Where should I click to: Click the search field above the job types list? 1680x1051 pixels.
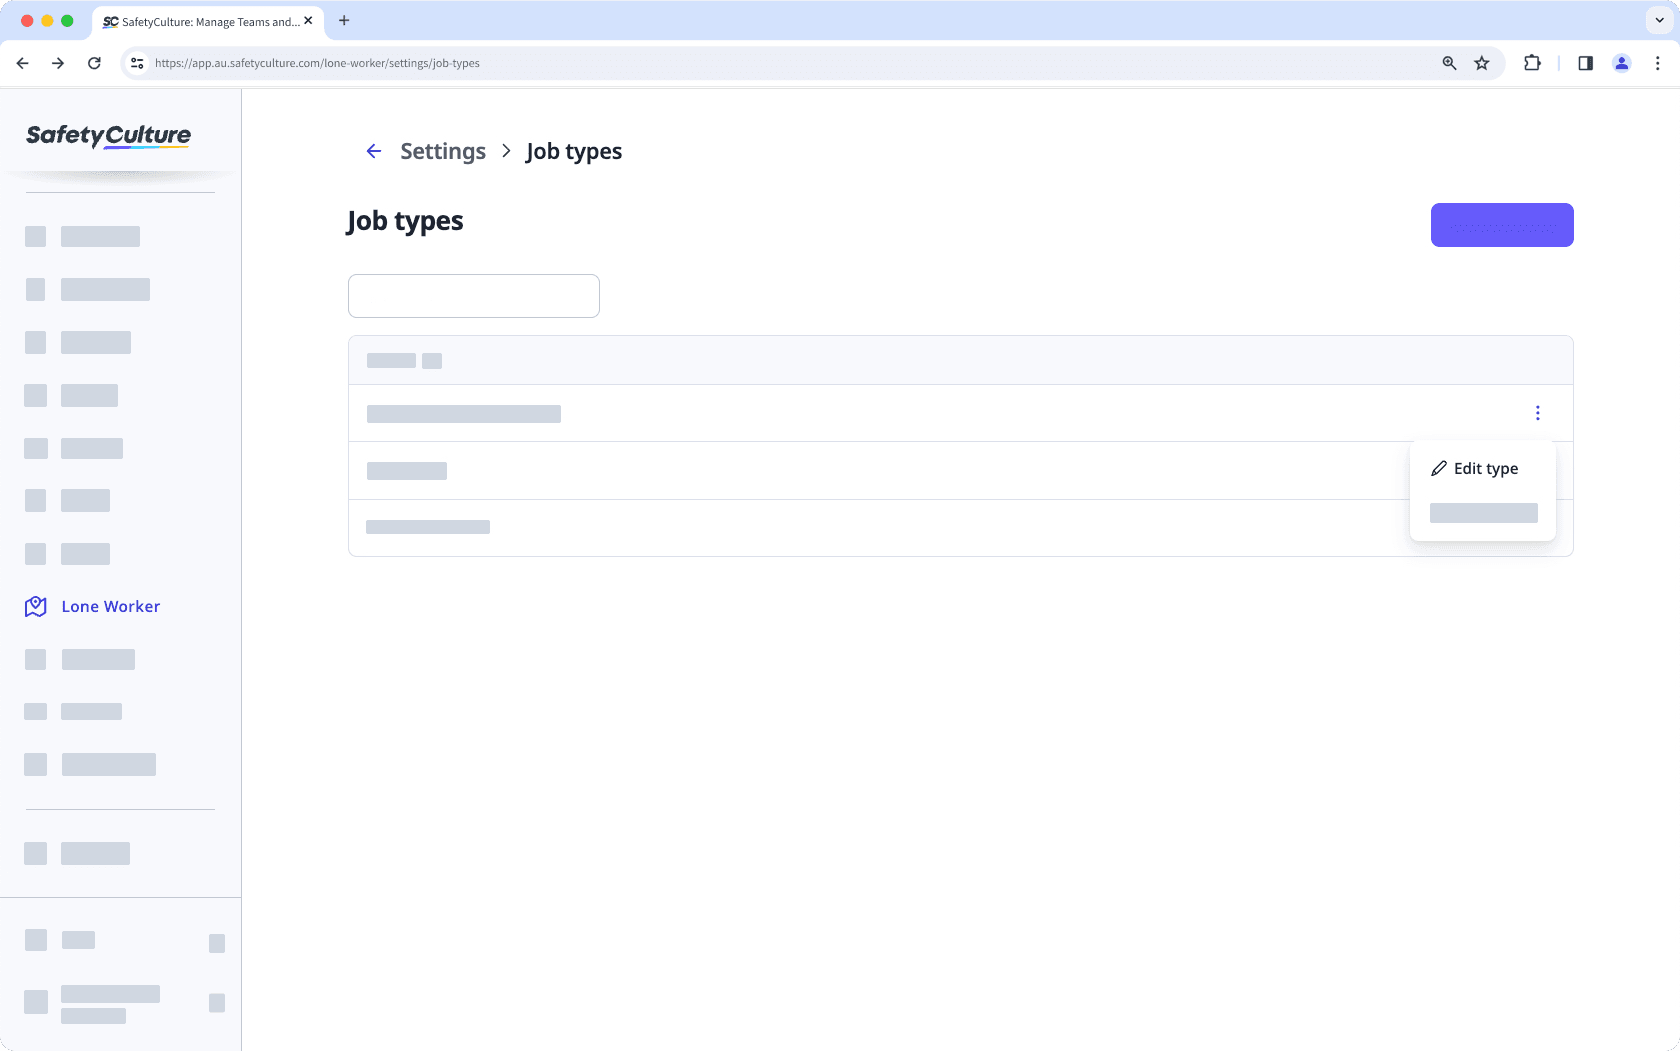[473, 296]
